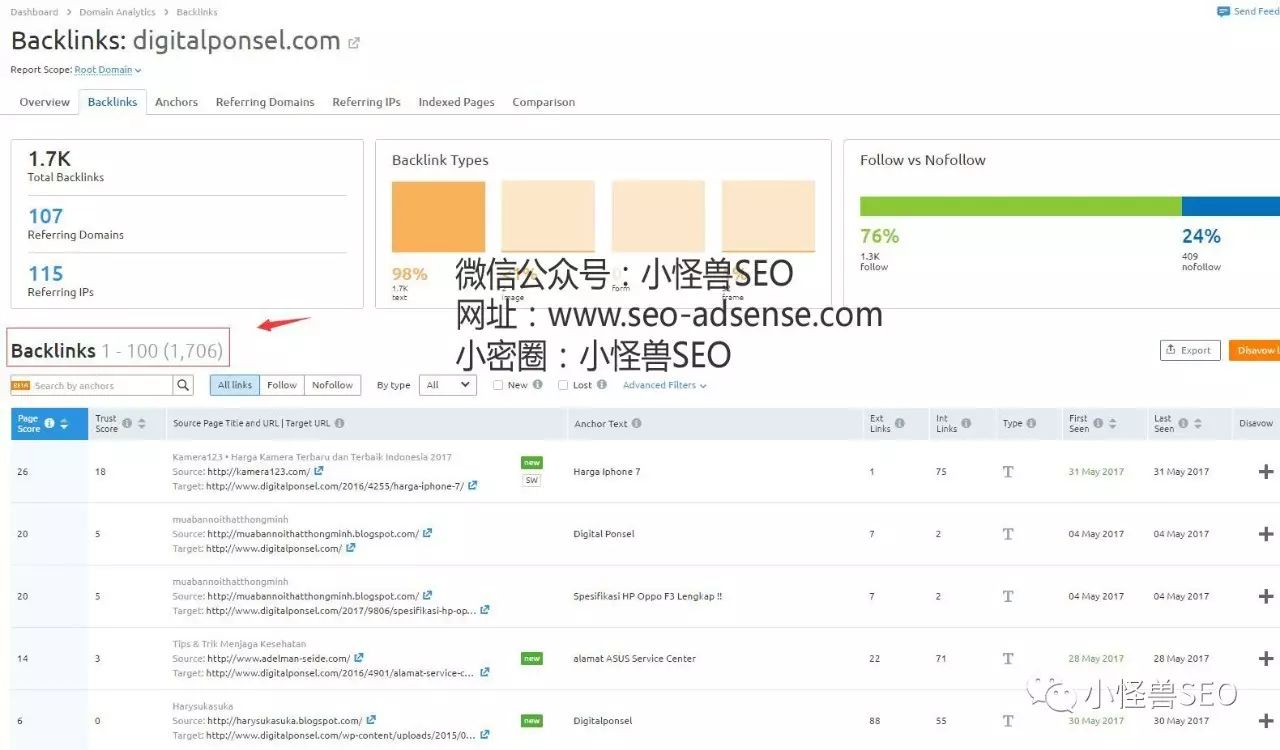This screenshot has width=1280, height=750.
Task: Click plus disavow icon for Digital Ponsel row
Action: (1266, 534)
